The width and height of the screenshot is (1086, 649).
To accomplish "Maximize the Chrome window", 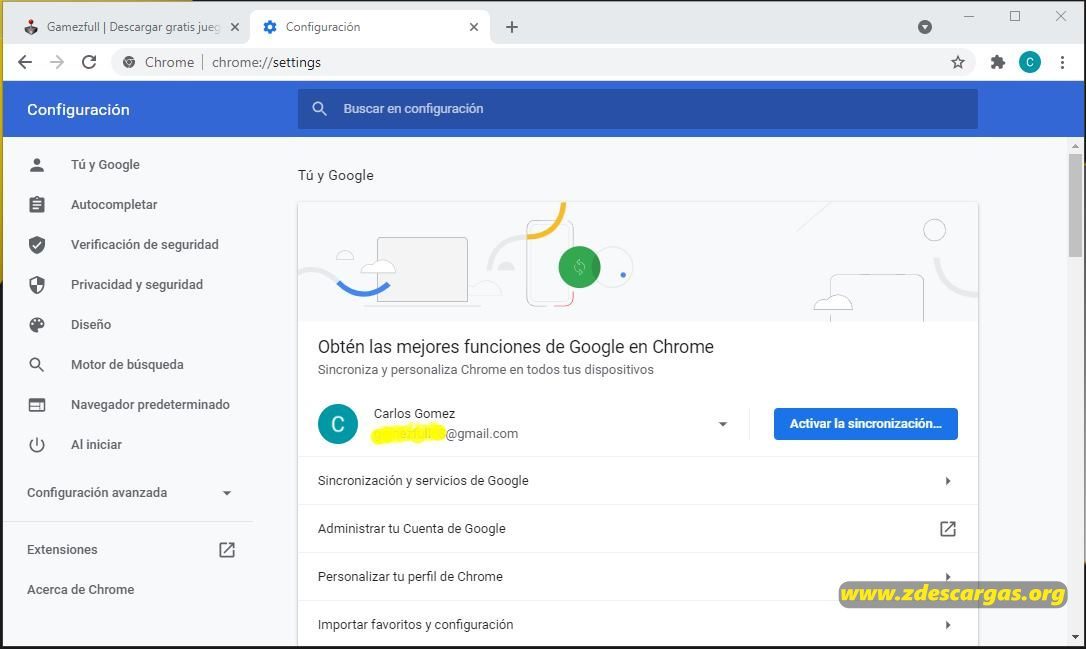I will tap(1015, 16).
